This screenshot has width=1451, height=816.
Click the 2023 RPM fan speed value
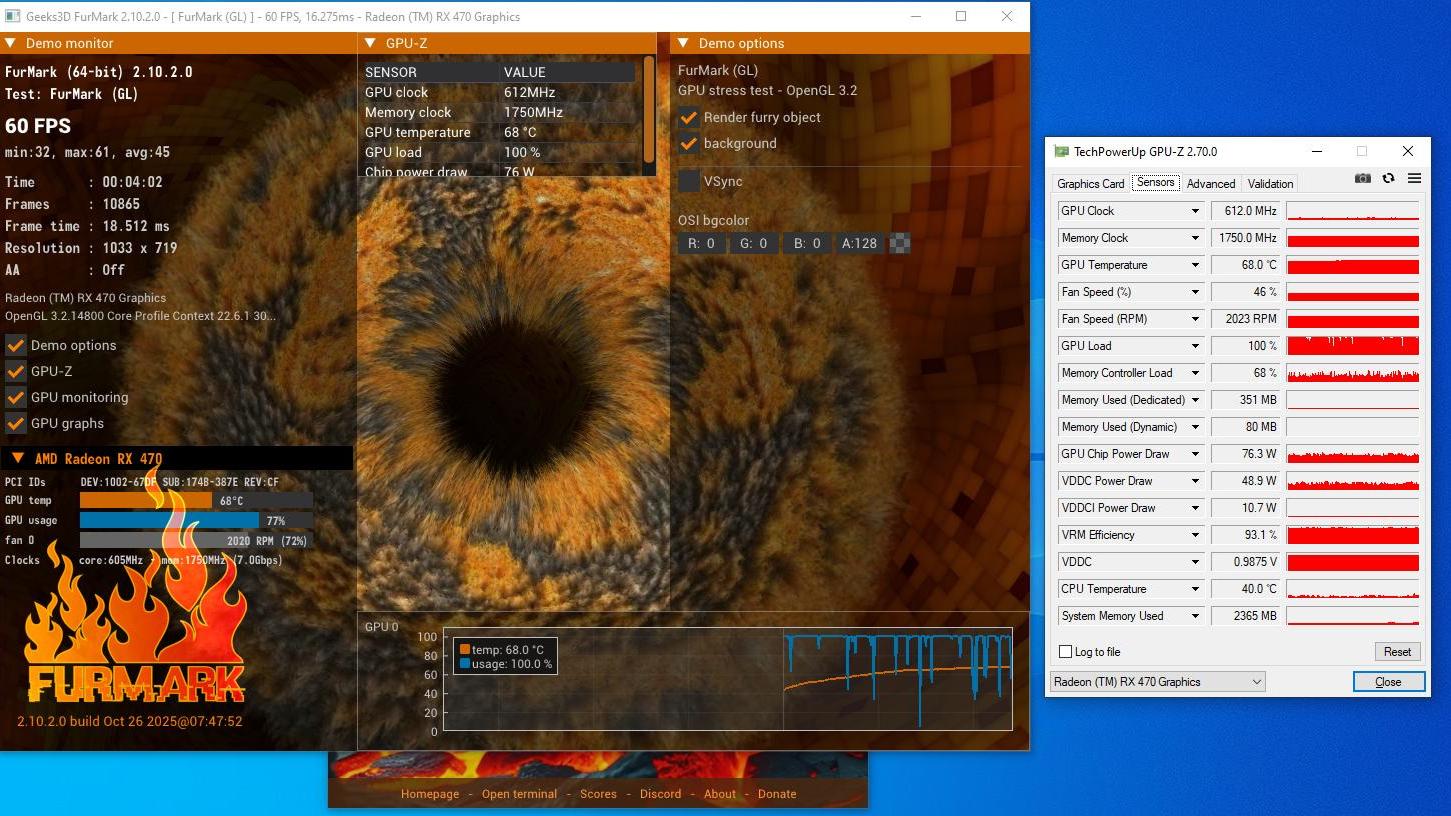[x=1247, y=319]
